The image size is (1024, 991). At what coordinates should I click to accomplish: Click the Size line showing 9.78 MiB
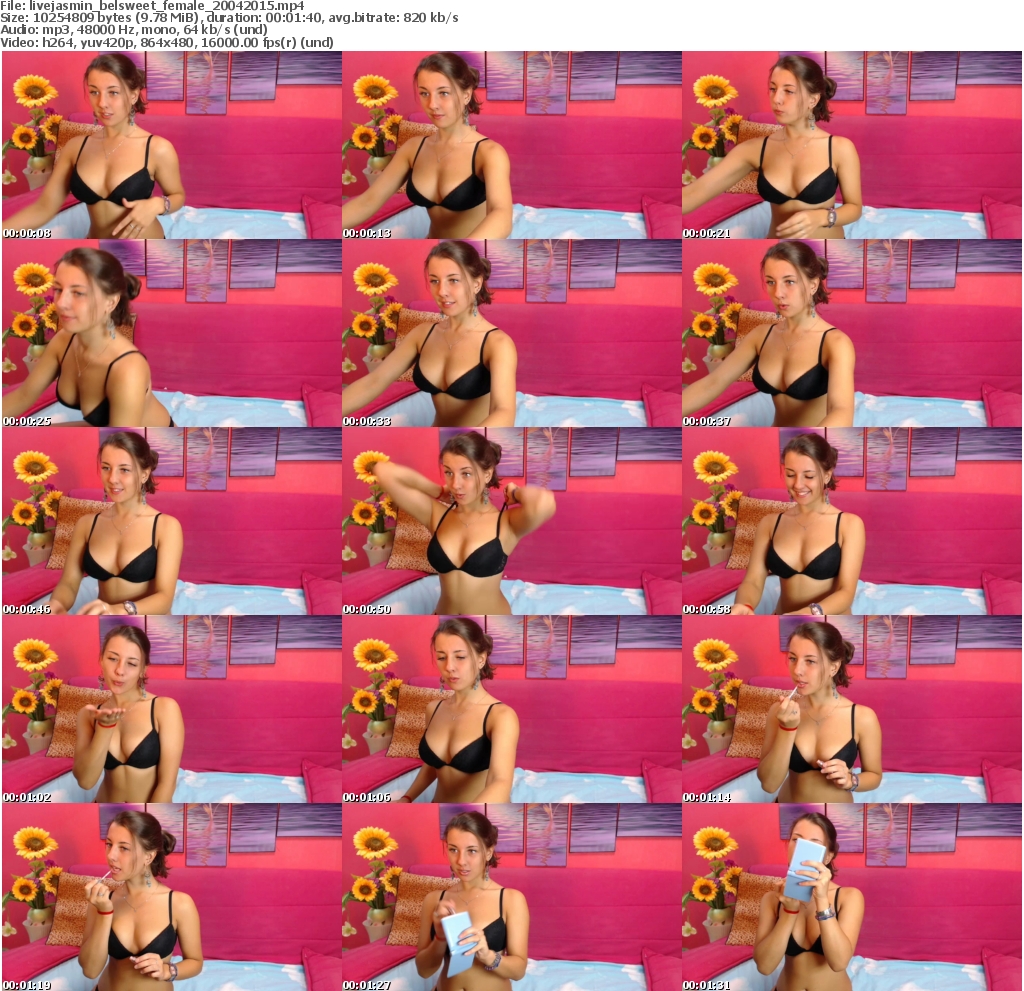pyautogui.click(x=229, y=18)
